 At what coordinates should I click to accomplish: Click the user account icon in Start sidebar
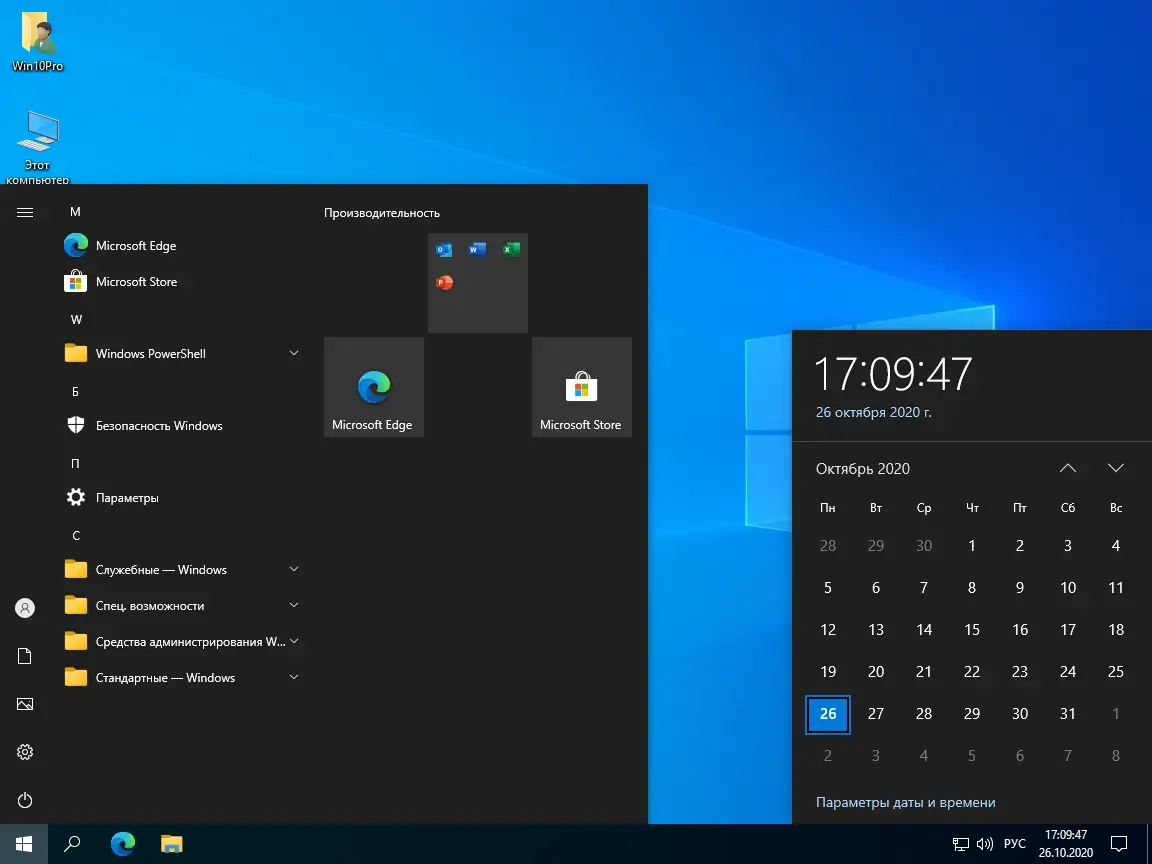[x=24, y=607]
